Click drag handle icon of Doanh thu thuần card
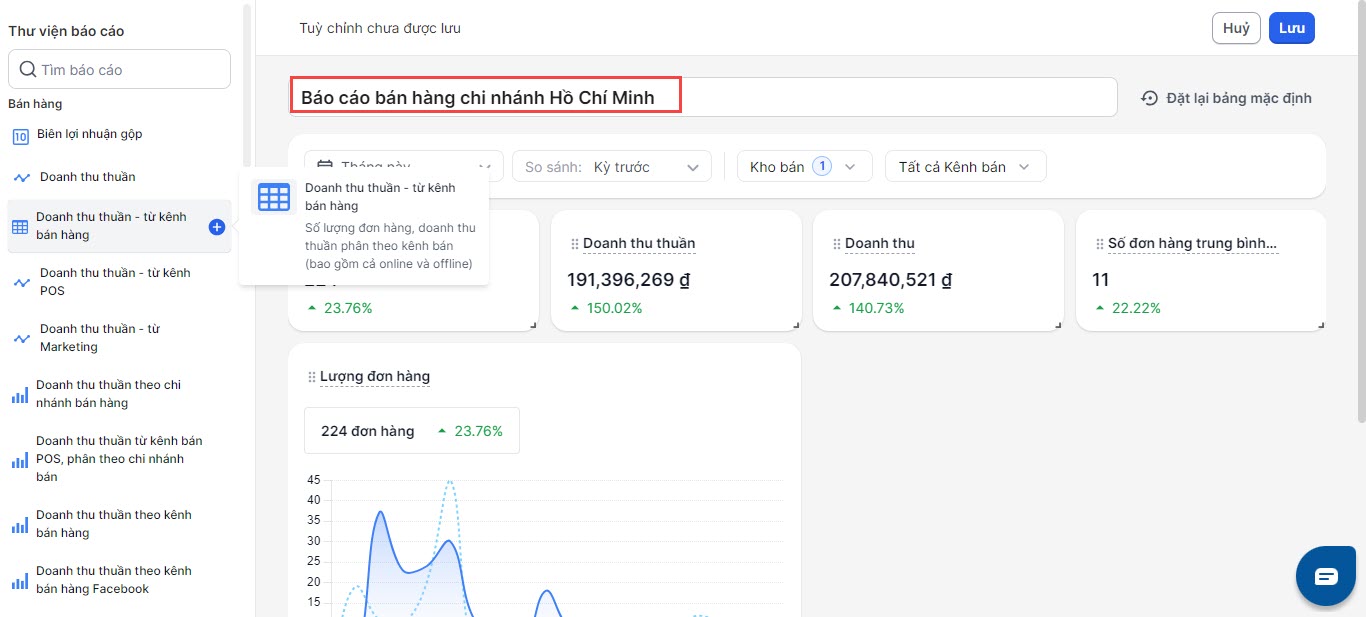Screen dimensions: 1366x617 pos(574,244)
